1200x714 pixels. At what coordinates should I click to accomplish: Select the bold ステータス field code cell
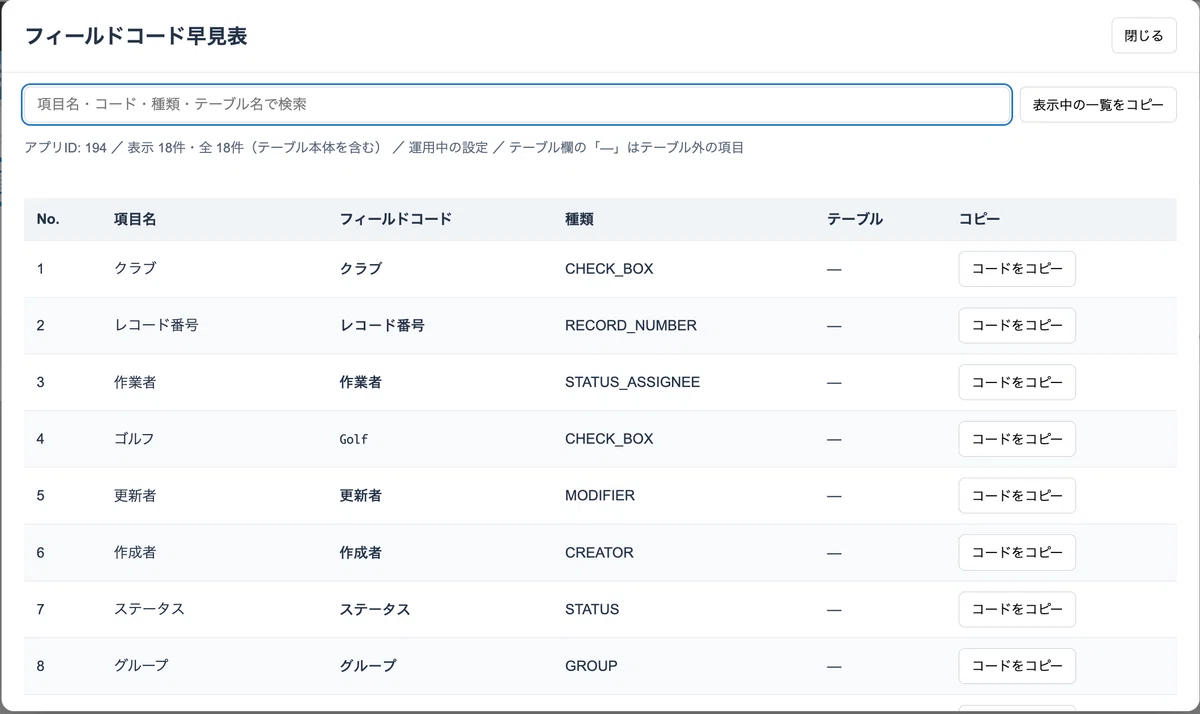point(375,609)
